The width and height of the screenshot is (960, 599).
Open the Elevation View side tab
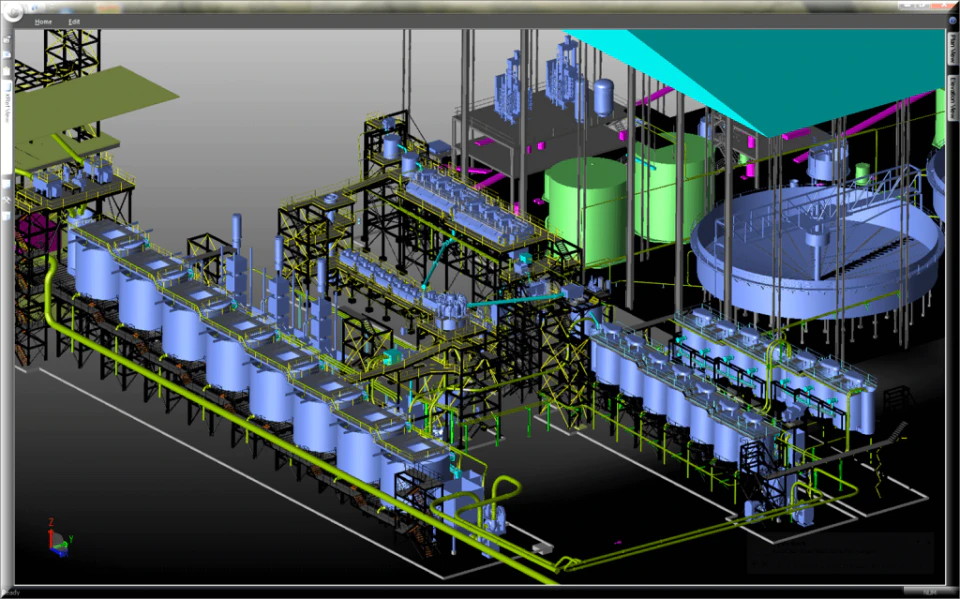[953, 98]
